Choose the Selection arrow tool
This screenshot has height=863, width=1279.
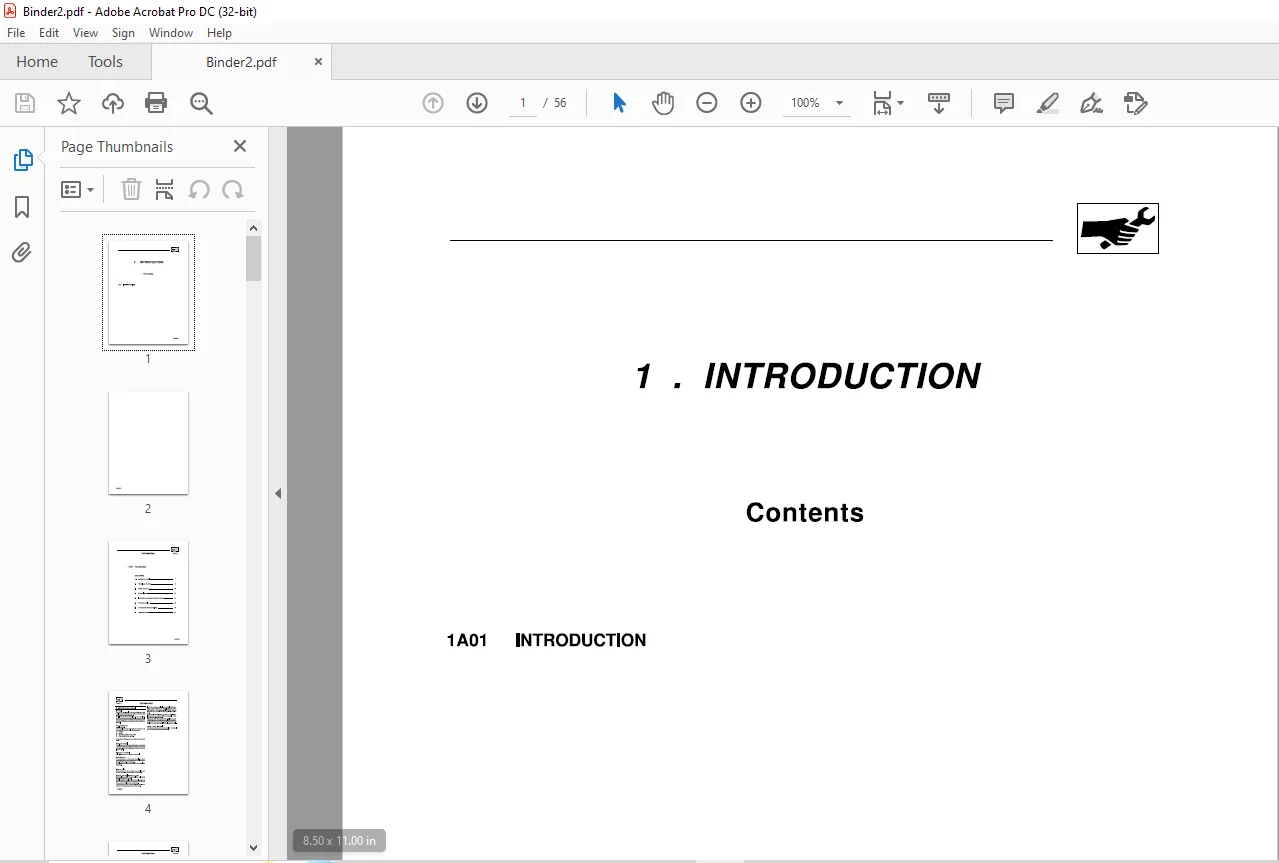tap(619, 103)
